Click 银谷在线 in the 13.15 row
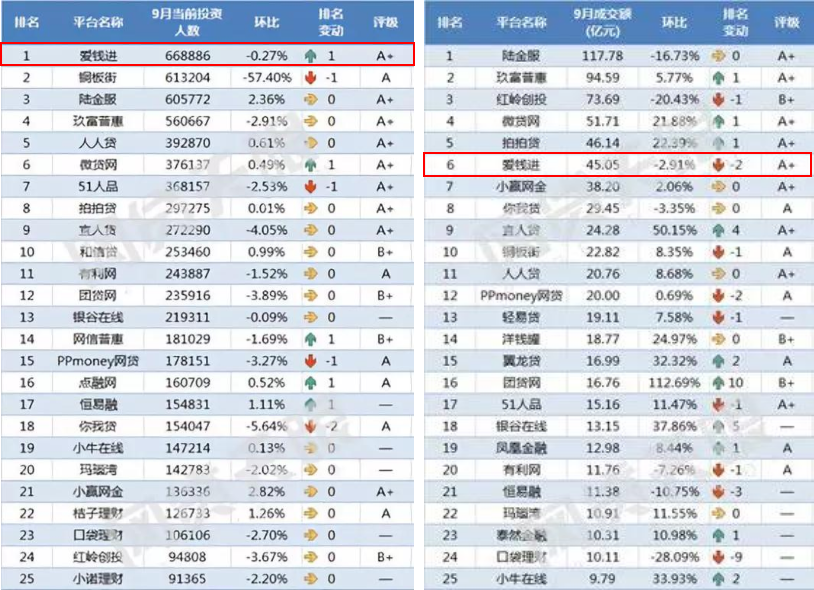The image size is (814, 590). pos(521,427)
